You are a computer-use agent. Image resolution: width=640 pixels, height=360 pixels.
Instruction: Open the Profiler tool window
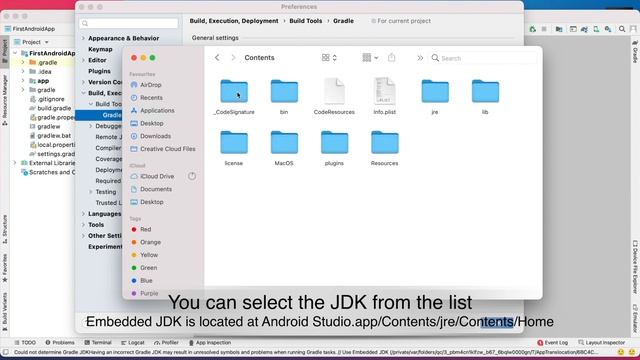tap(166, 342)
